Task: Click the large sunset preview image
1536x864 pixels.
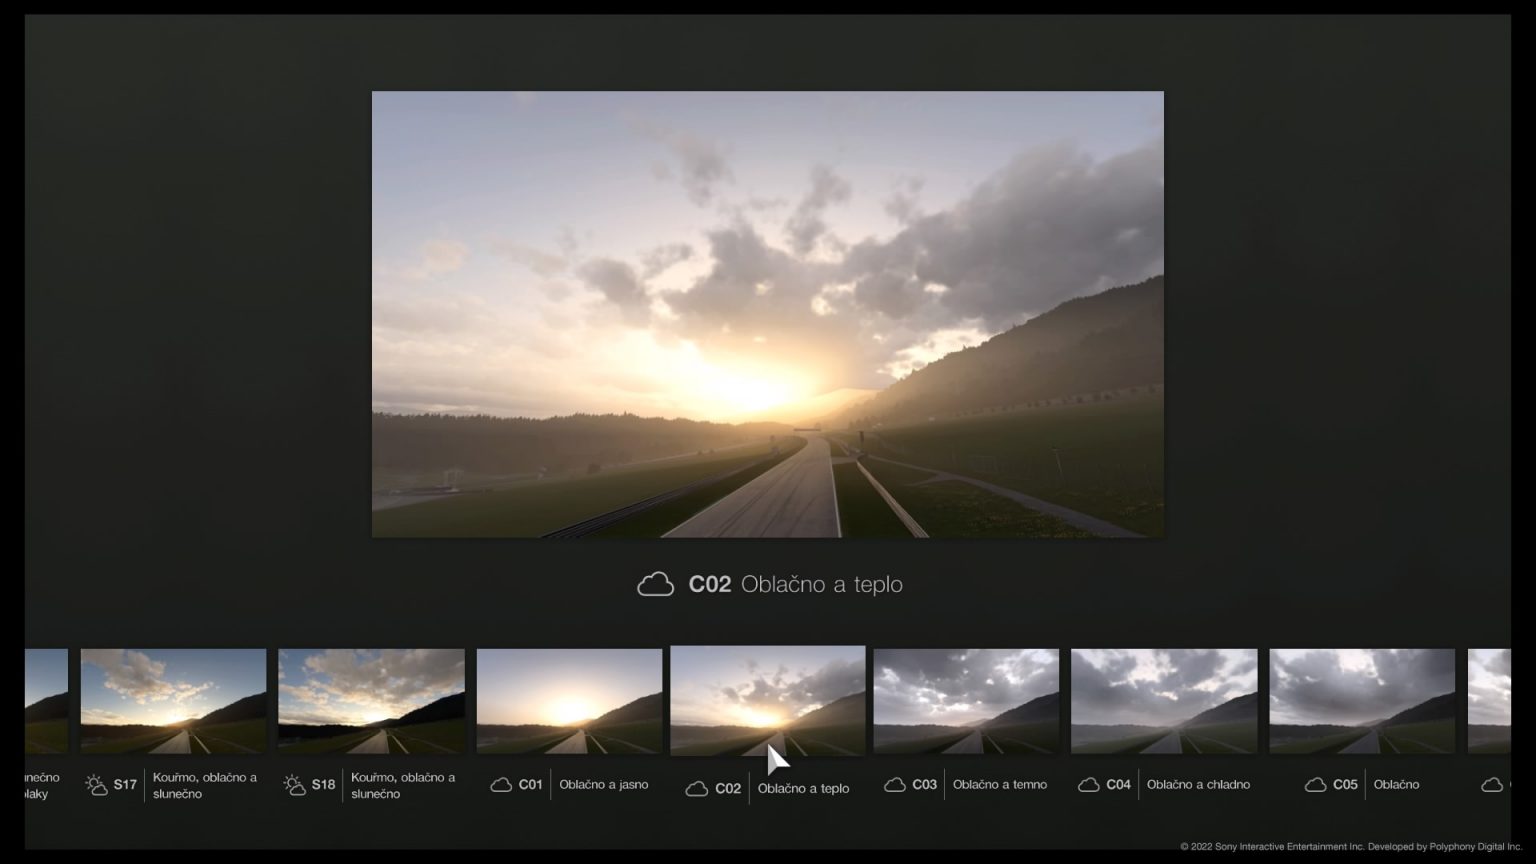Action: [x=768, y=314]
